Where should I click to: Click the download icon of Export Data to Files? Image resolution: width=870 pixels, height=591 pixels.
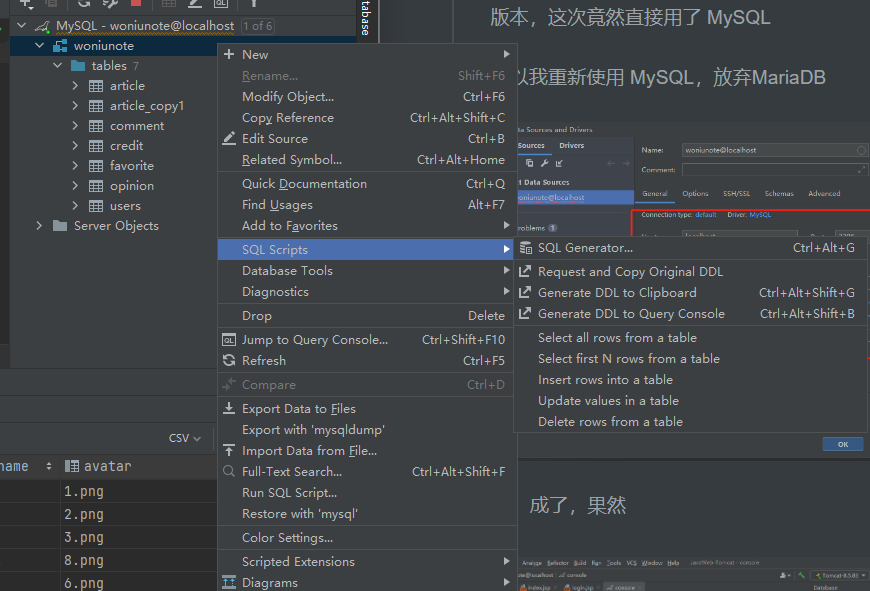tap(229, 408)
